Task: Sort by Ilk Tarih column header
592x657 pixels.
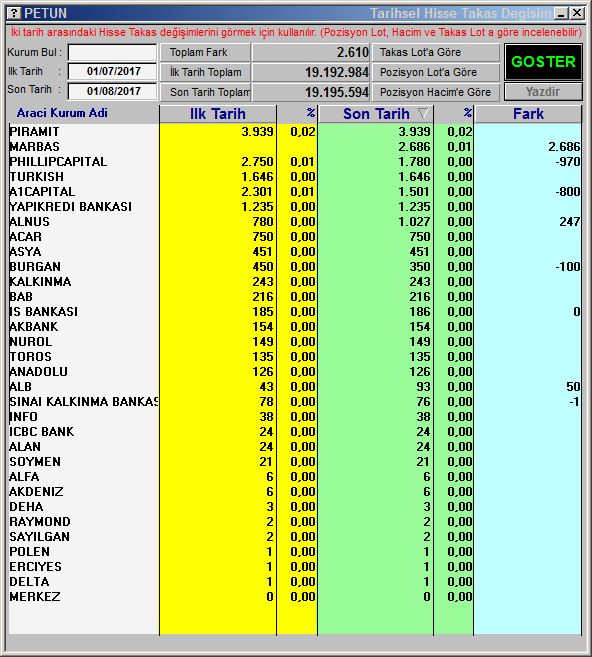Action: (218, 114)
